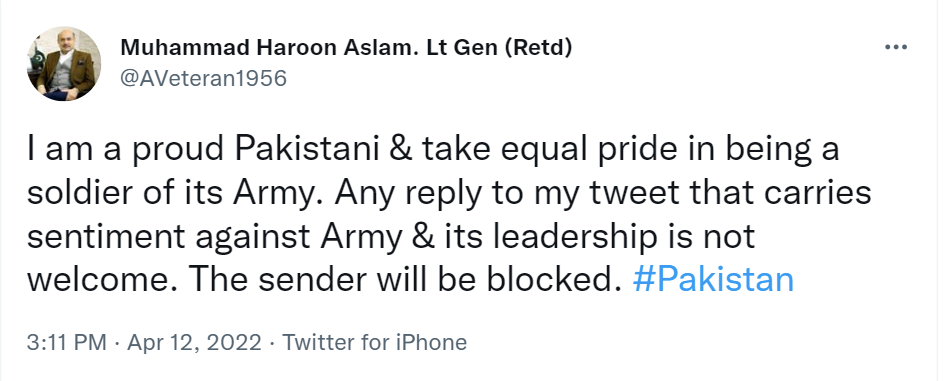This screenshot has height=381, width=943.
Task: Click the flag visible in the avatar photo
Action: pyautogui.click(x=36, y=58)
